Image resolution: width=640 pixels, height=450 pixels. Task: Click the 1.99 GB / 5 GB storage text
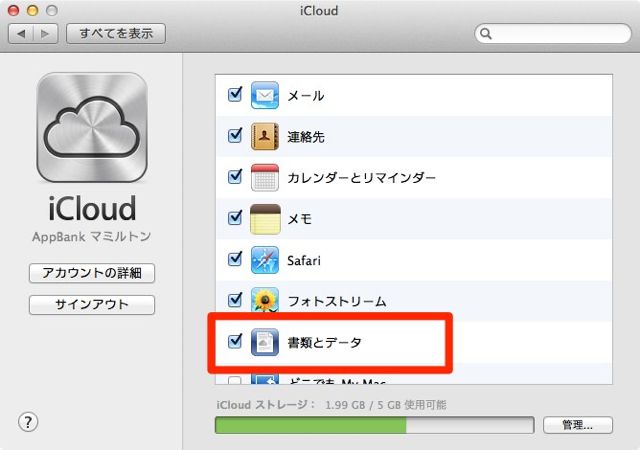click(386, 405)
